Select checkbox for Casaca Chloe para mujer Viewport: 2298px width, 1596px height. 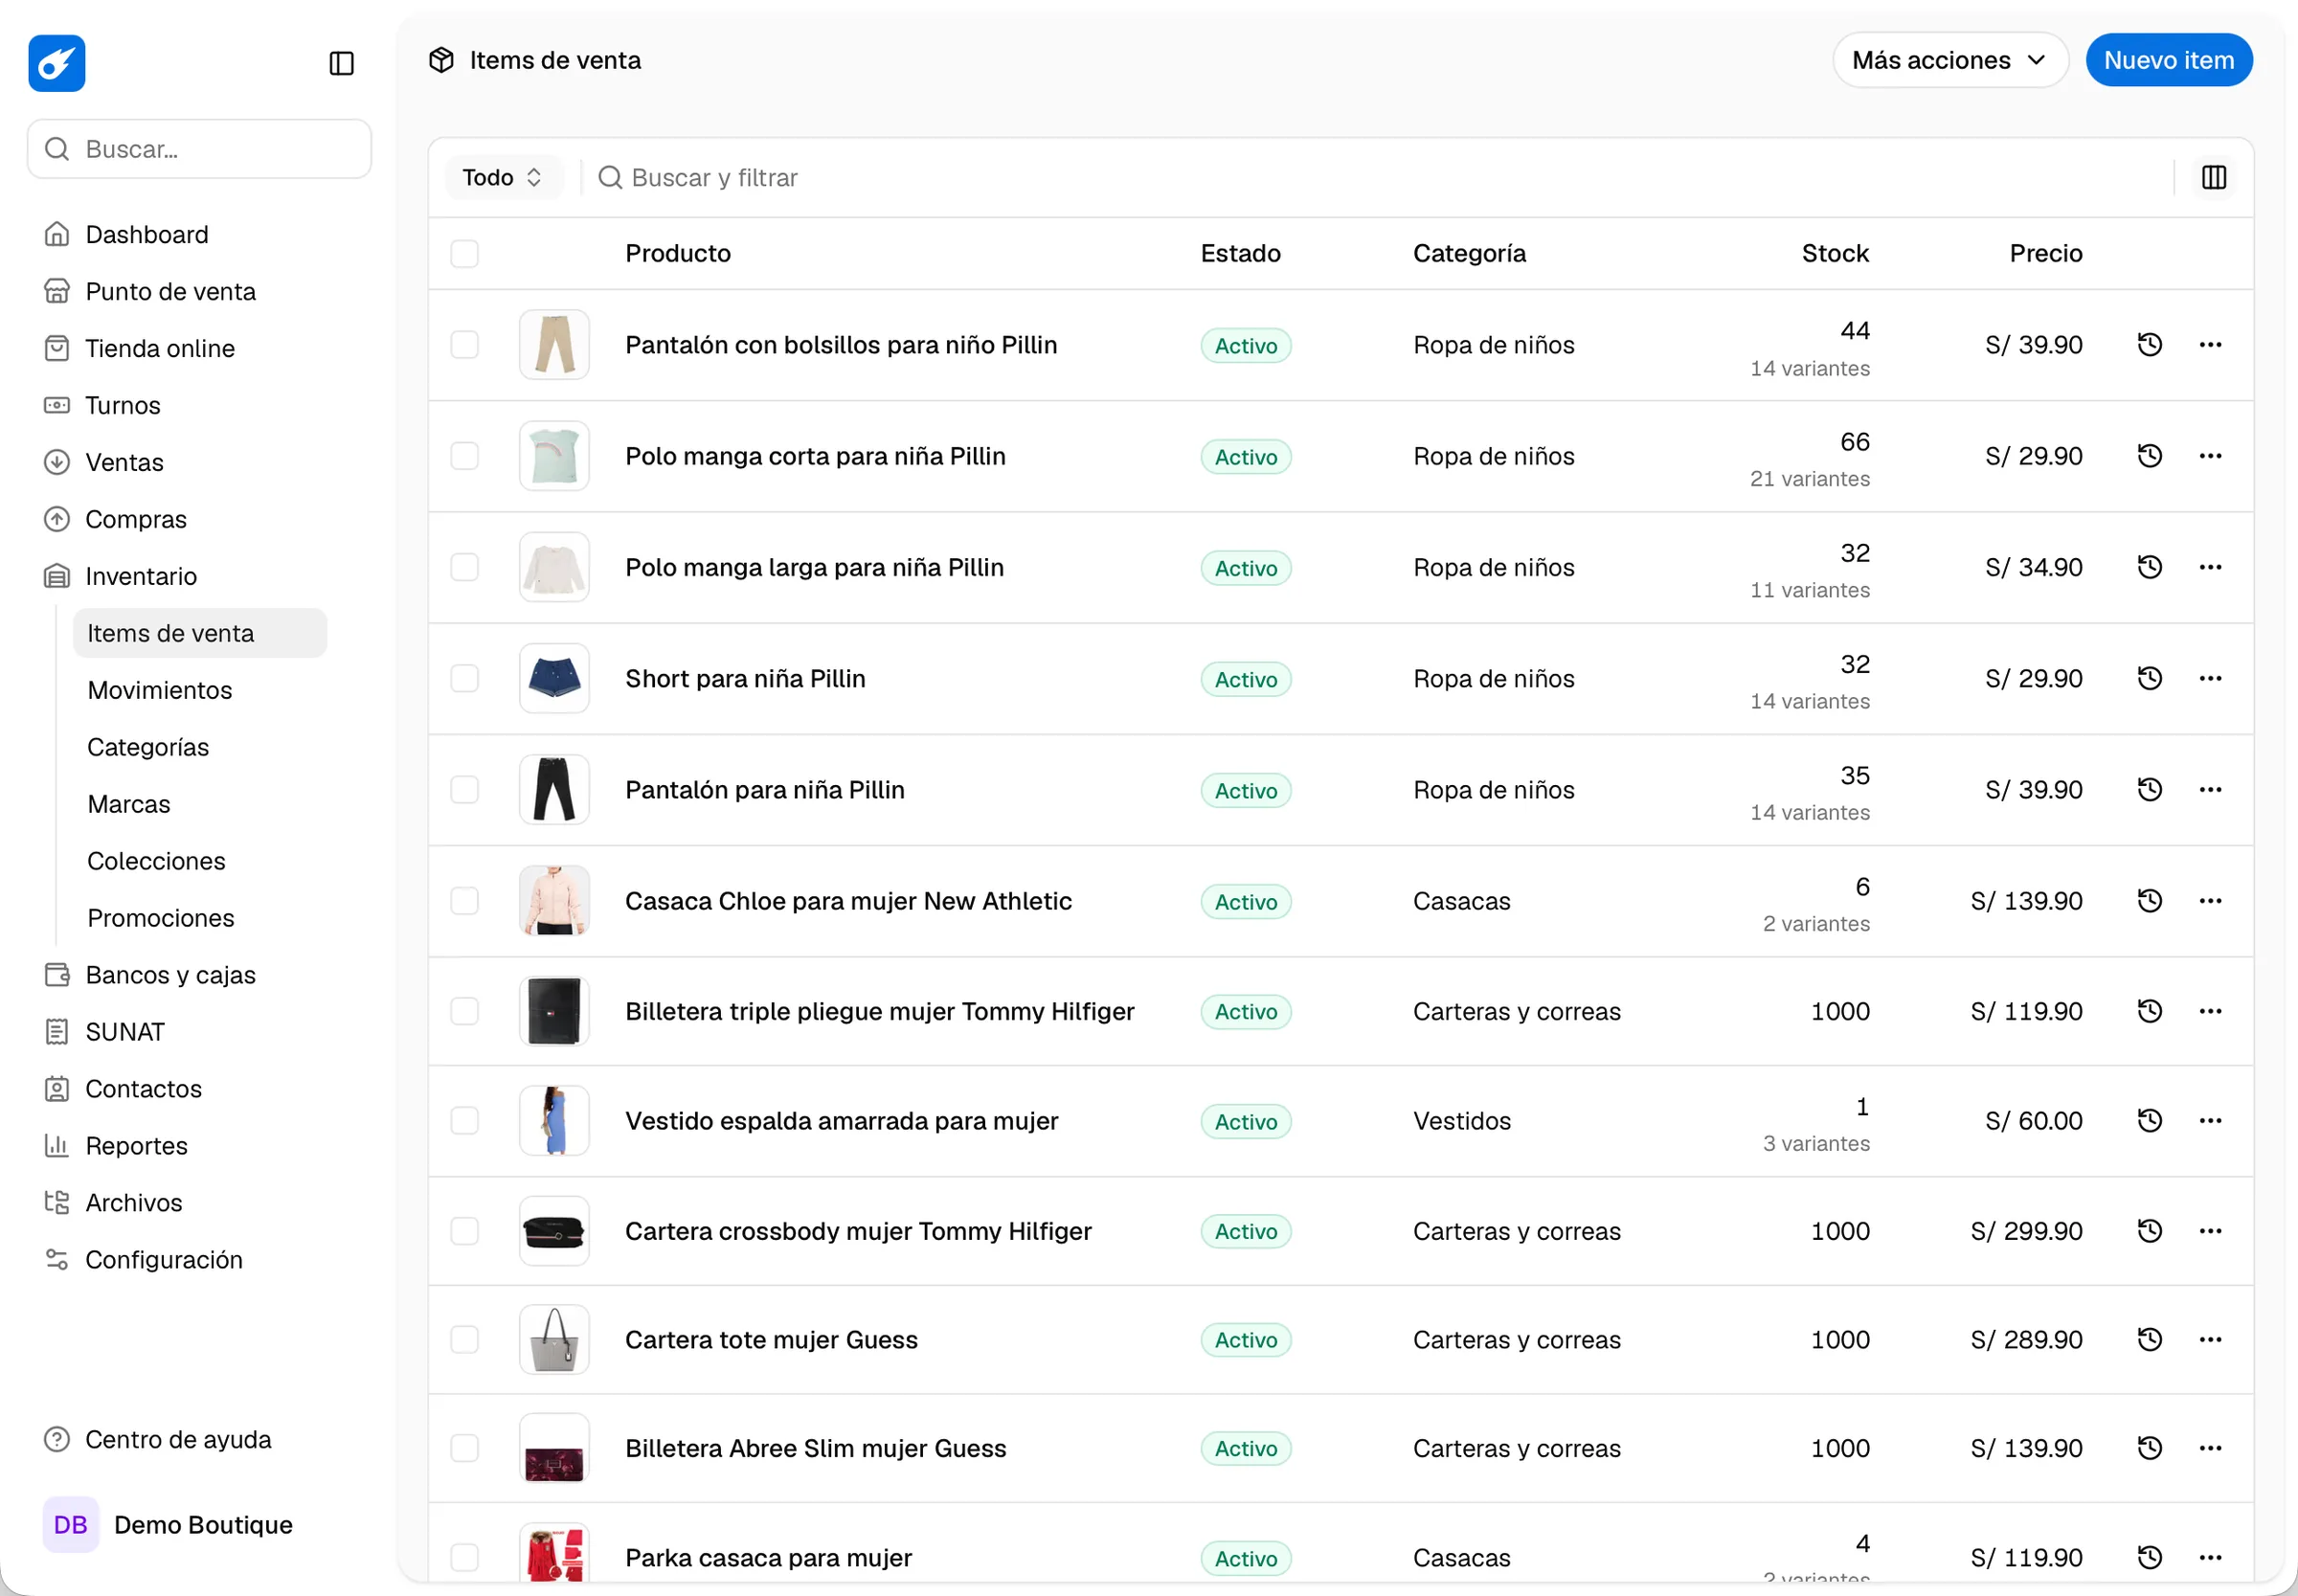tap(464, 901)
